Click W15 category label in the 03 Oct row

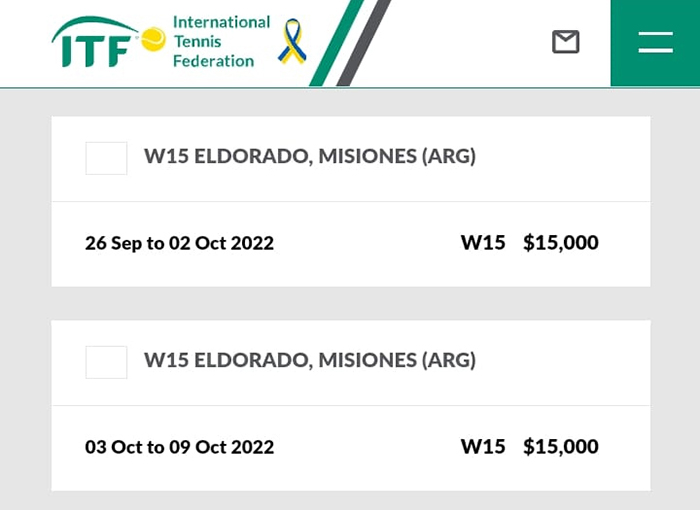483,447
